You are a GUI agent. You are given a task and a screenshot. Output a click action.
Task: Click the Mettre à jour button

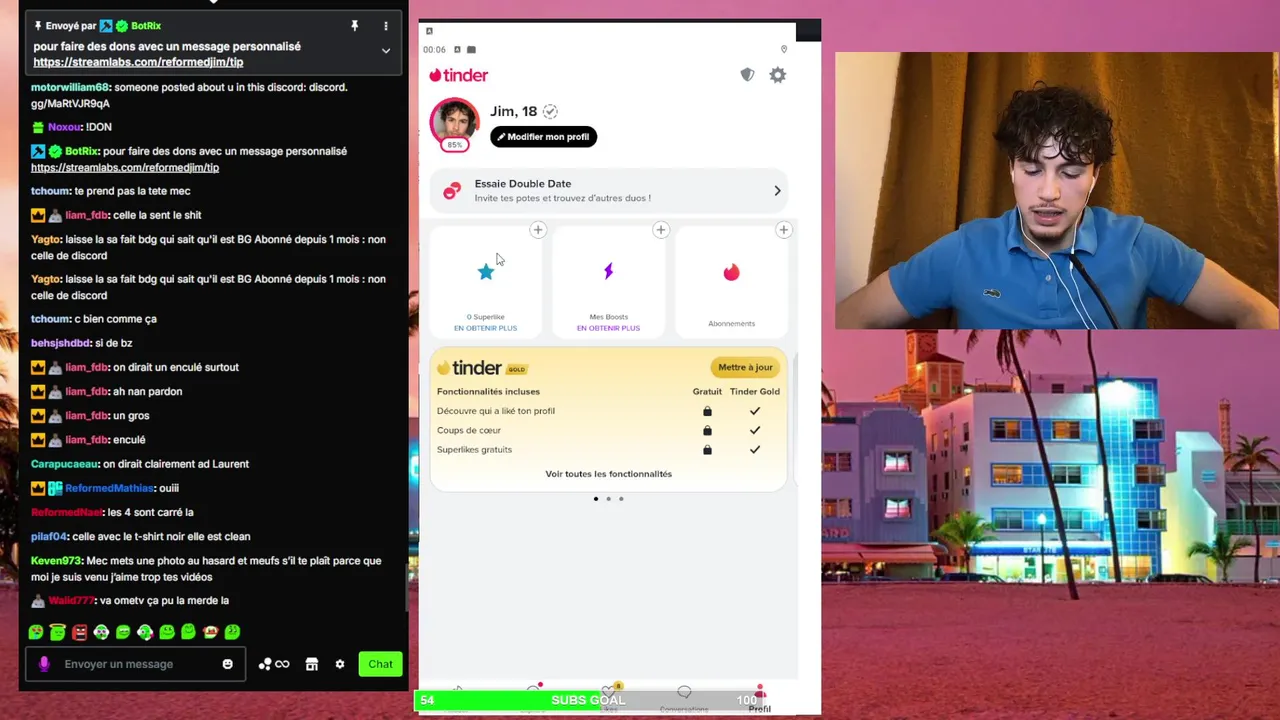click(745, 367)
